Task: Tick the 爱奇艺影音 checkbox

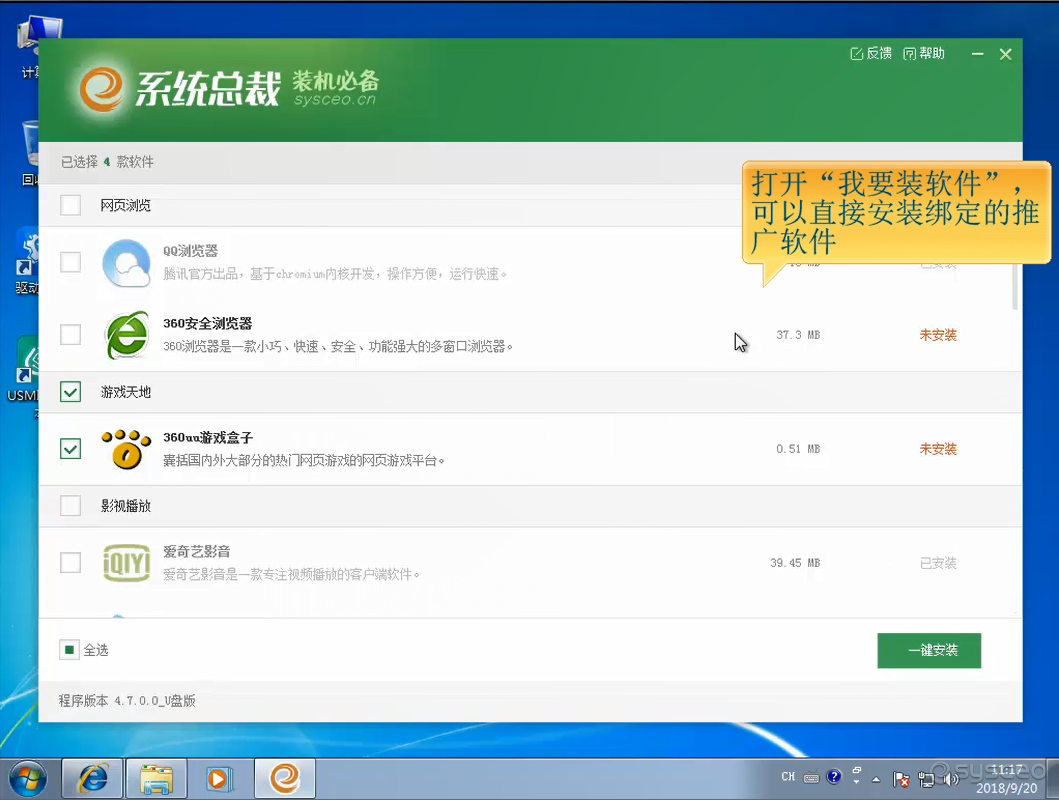Action: pyautogui.click(x=70, y=562)
